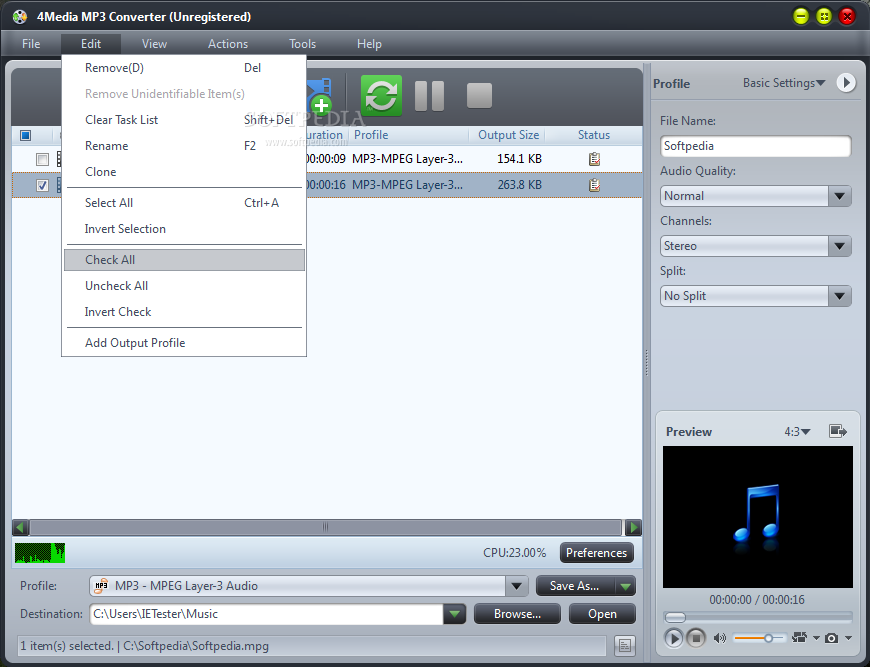Click the horizontal scrollbar of the task list
Screen dimensions: 870x667
[325, 527]
